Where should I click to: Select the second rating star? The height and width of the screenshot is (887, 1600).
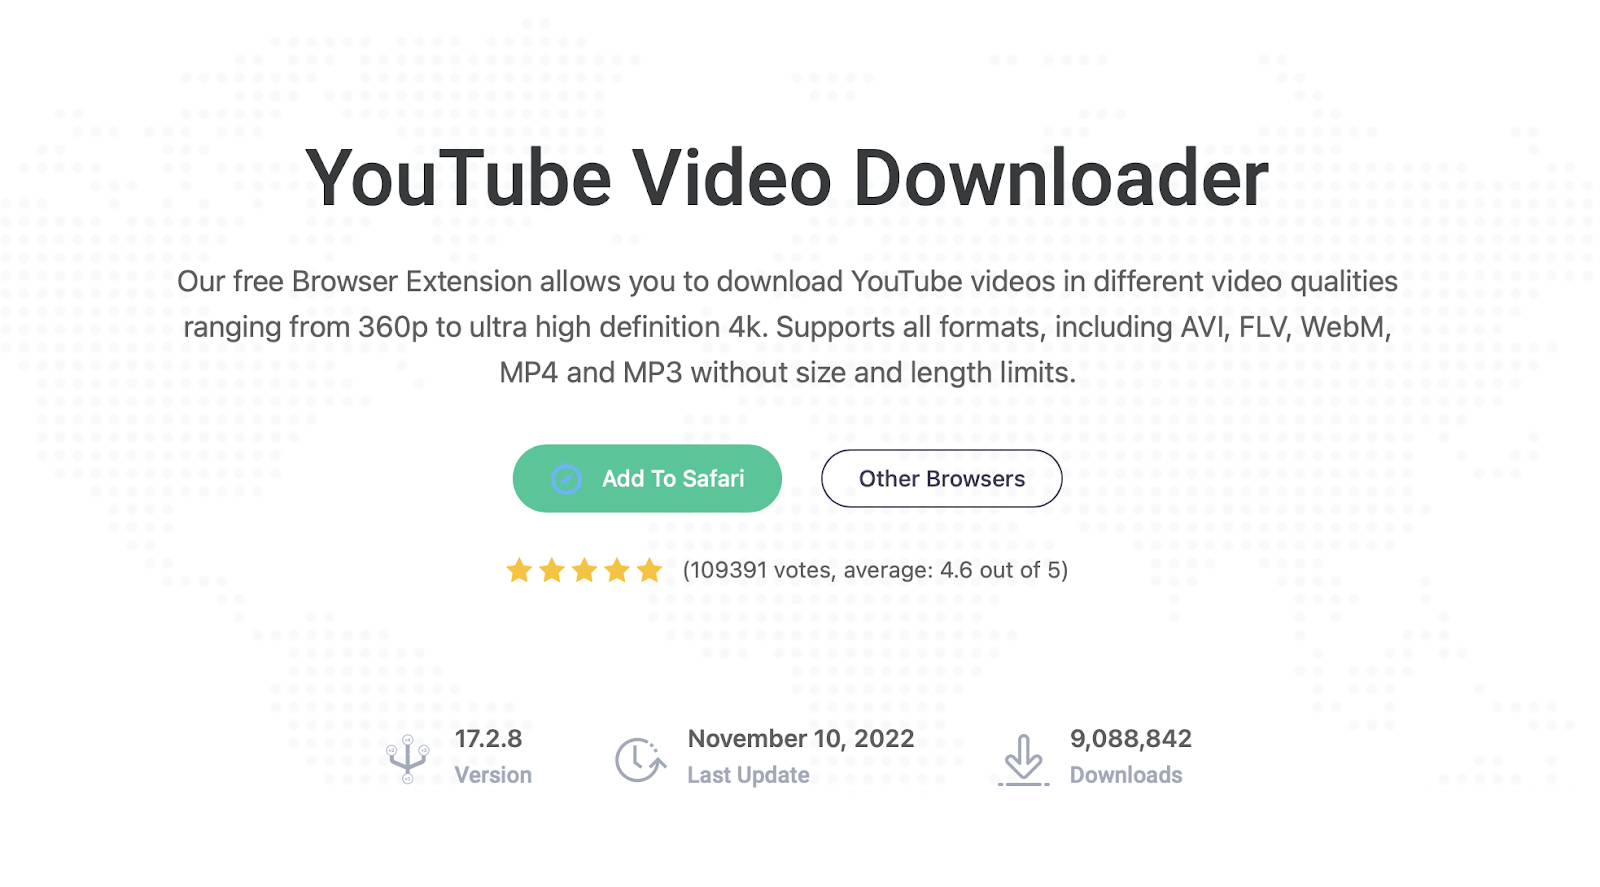(x=552, y=570)
